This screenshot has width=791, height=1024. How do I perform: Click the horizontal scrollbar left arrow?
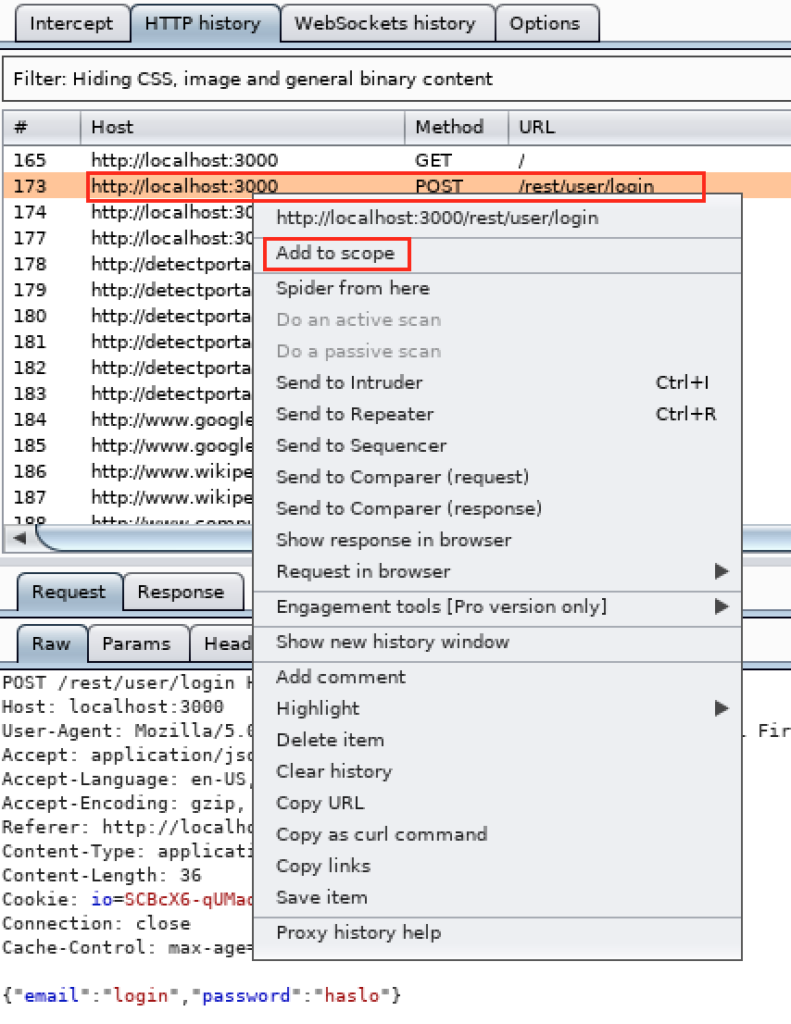20,538
